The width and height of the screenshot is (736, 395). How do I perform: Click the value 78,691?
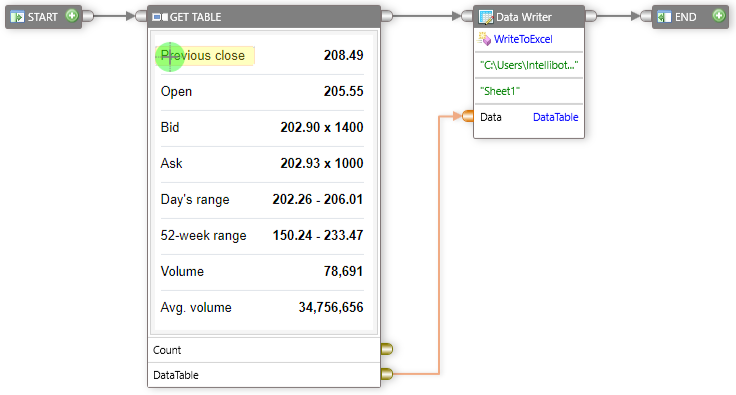[343, 272]
